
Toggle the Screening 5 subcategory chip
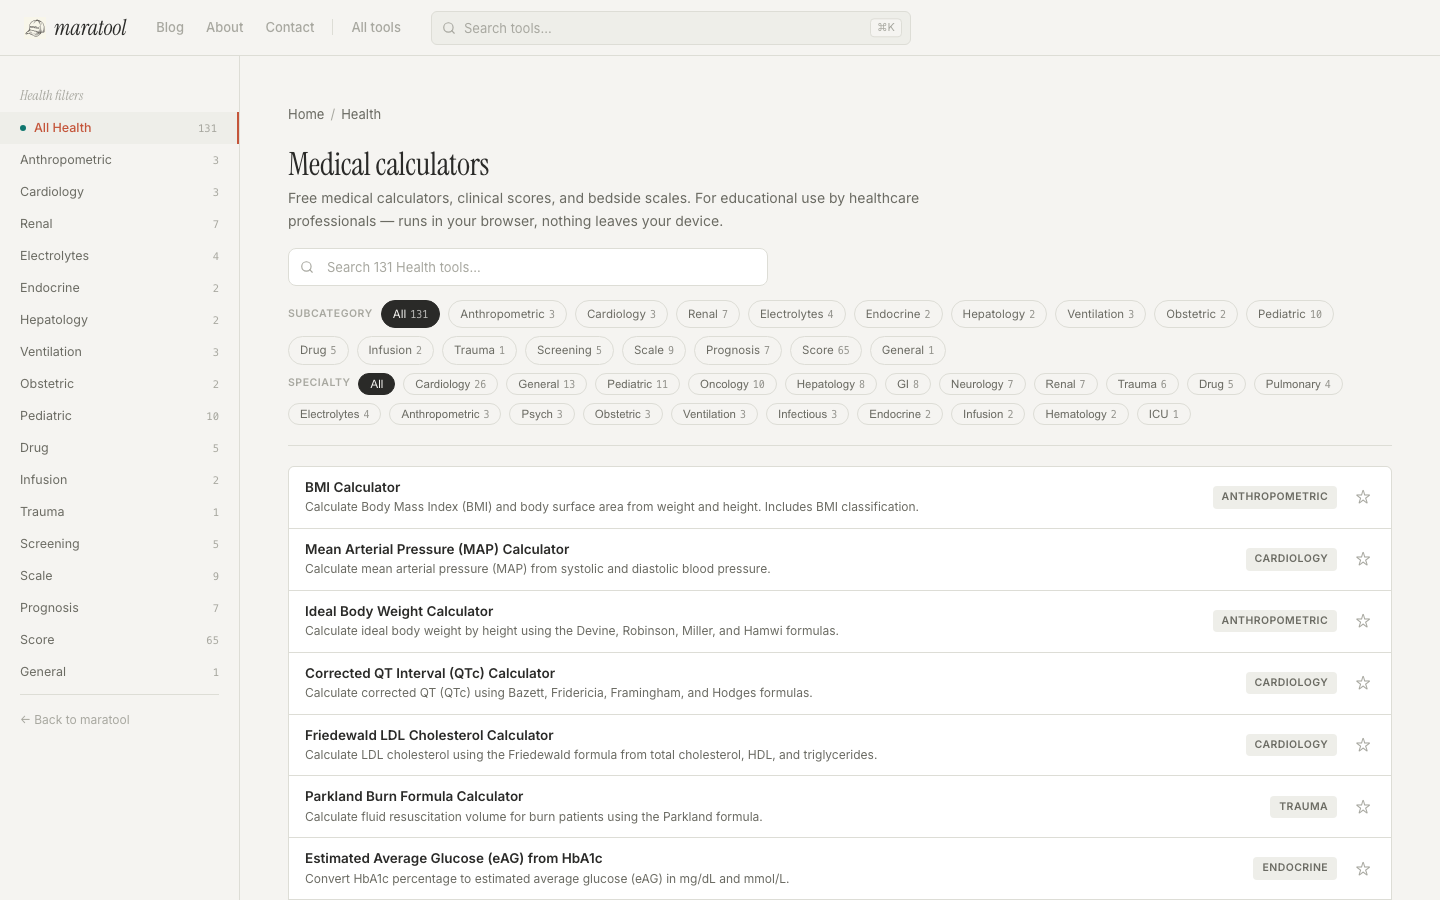coord(569,350)
